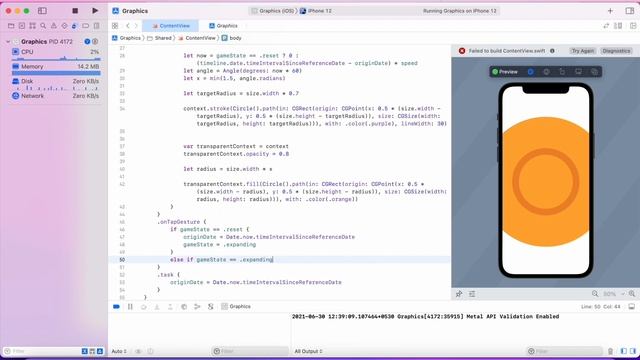This screenshot has height=360, width=640.
Task: Open the Project navigator folder icon
Action: (11, 26)
